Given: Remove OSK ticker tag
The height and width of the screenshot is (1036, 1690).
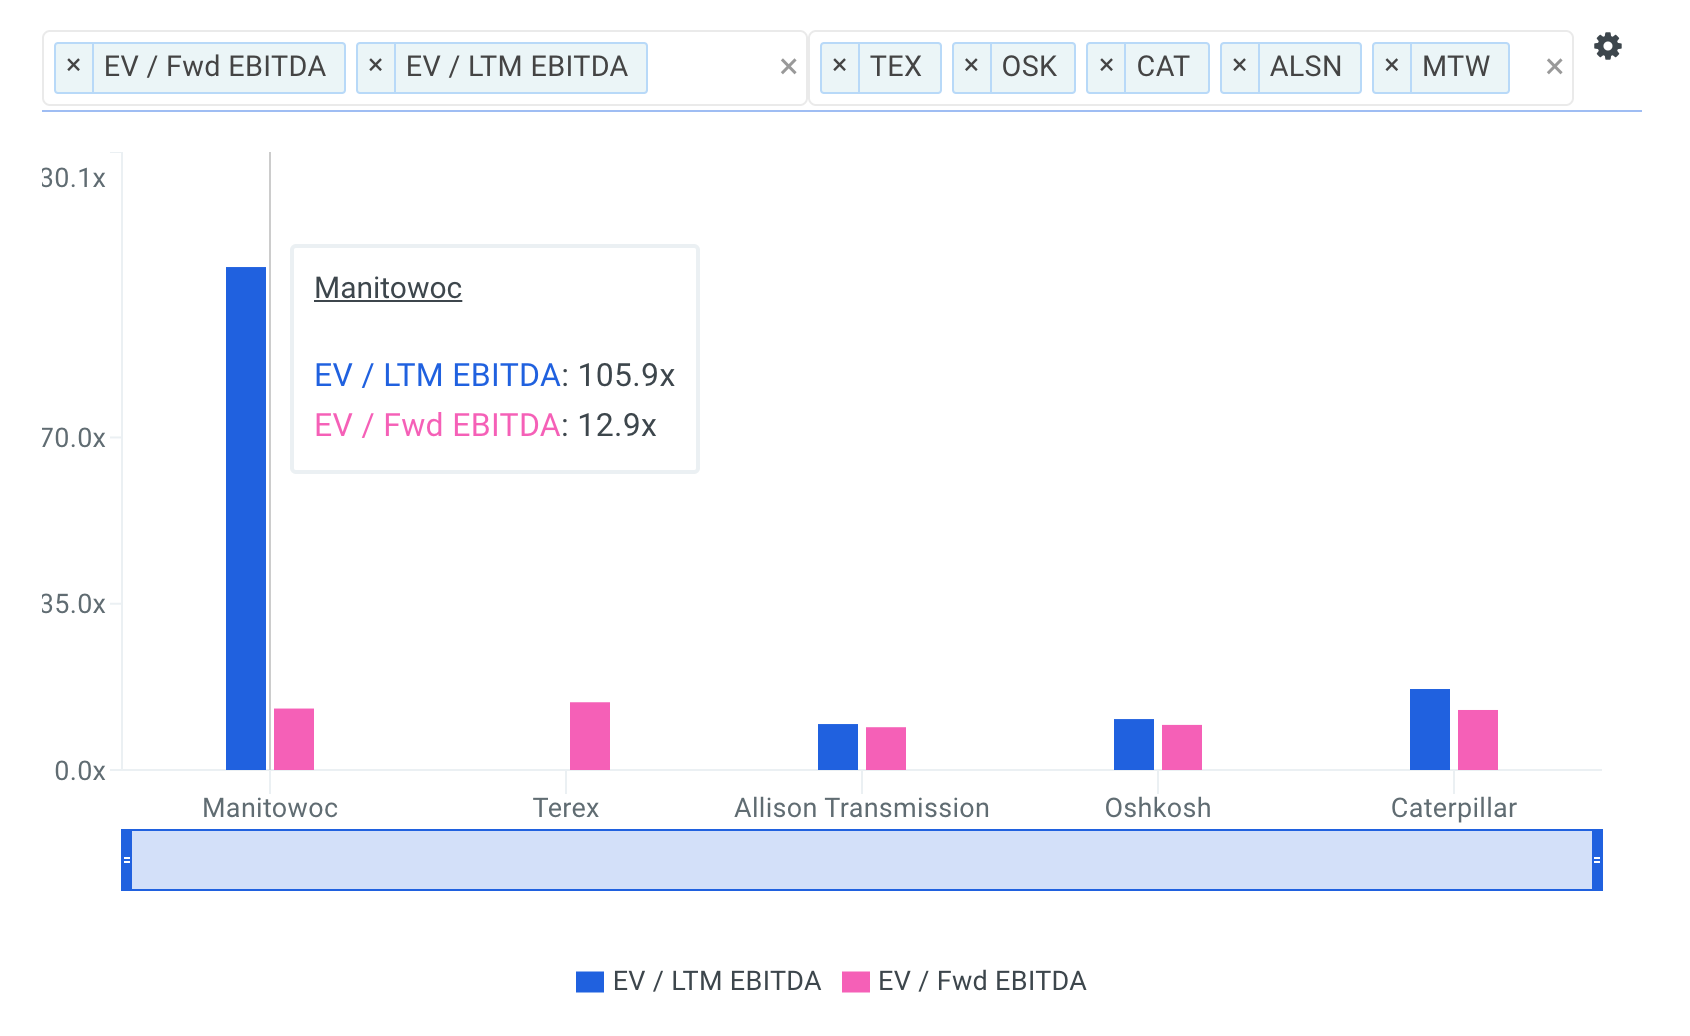Looking at the screenshot, I should (x=971, y=66).
